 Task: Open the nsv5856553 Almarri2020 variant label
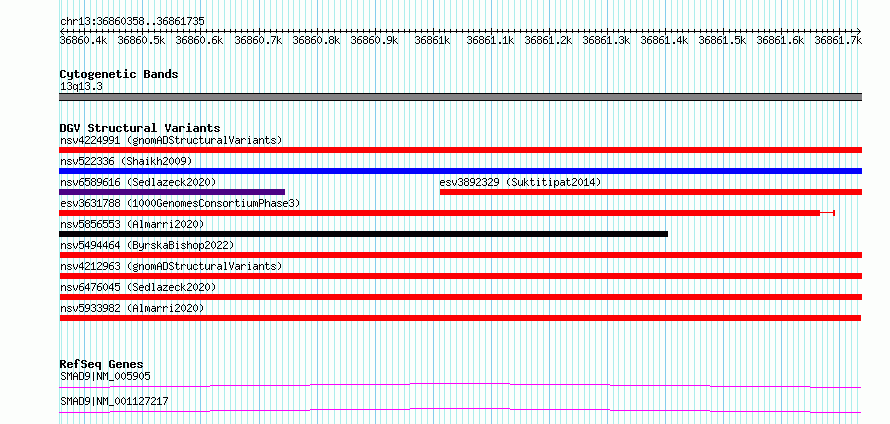132,224
